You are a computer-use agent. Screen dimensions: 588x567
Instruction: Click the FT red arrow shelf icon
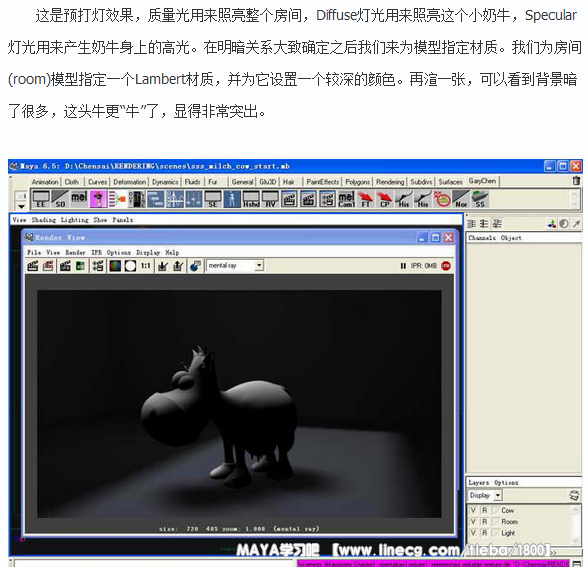coord(365,199)
